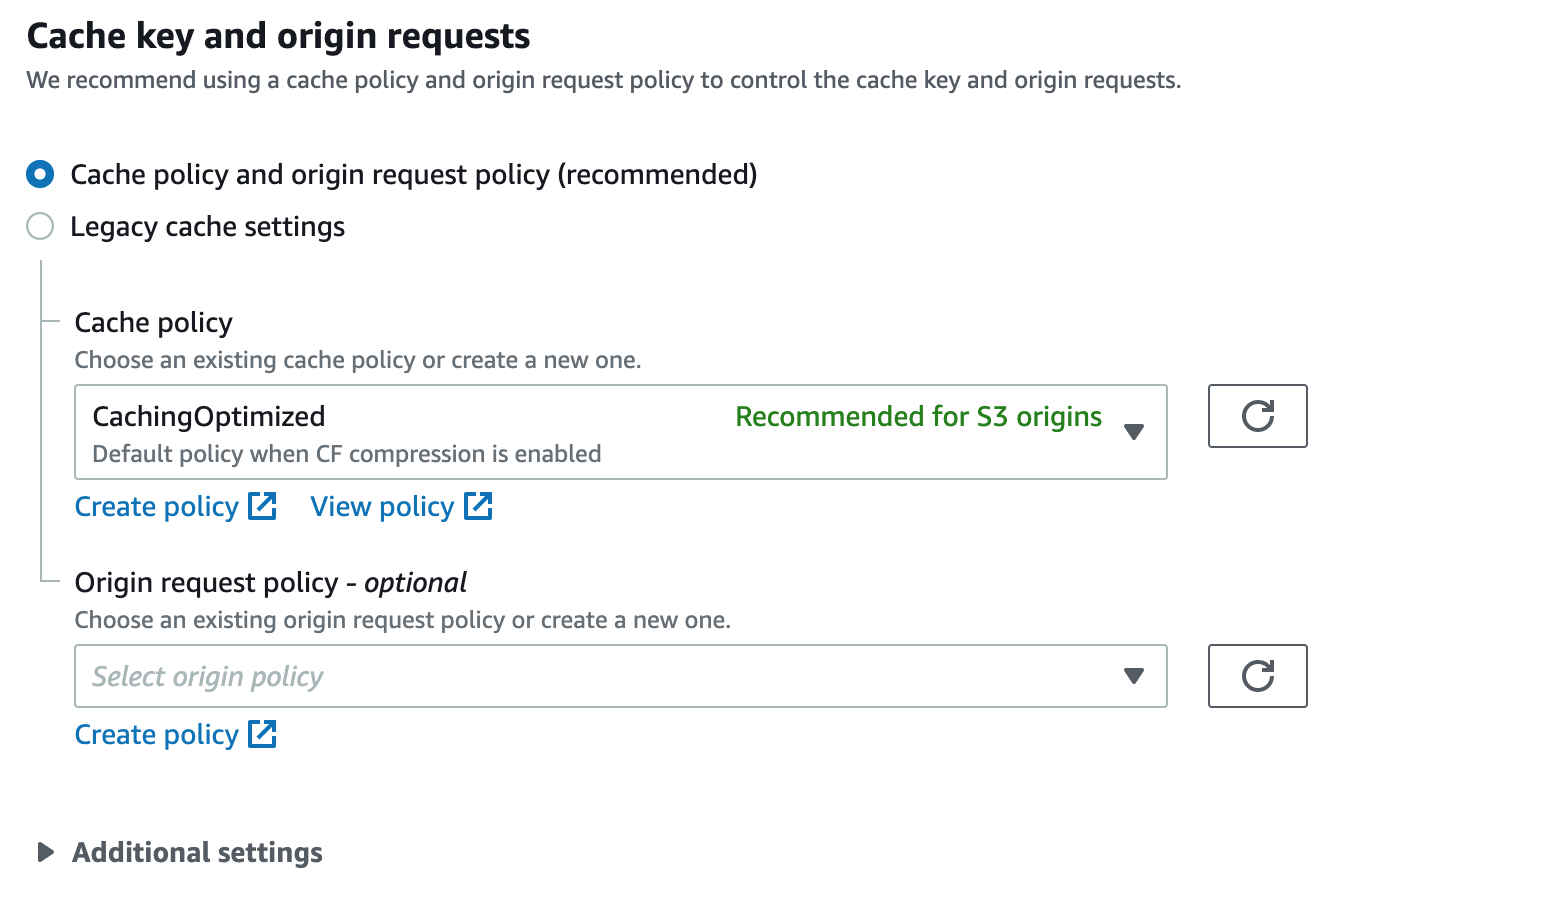Click external-link icon beside origin Create policy
The image size is (1568, 904).
[x=262, y=734]
